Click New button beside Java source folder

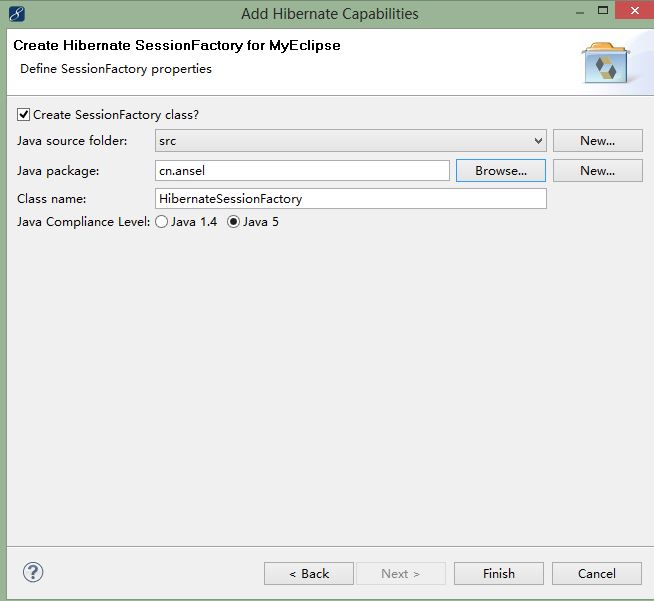[598, 141]
